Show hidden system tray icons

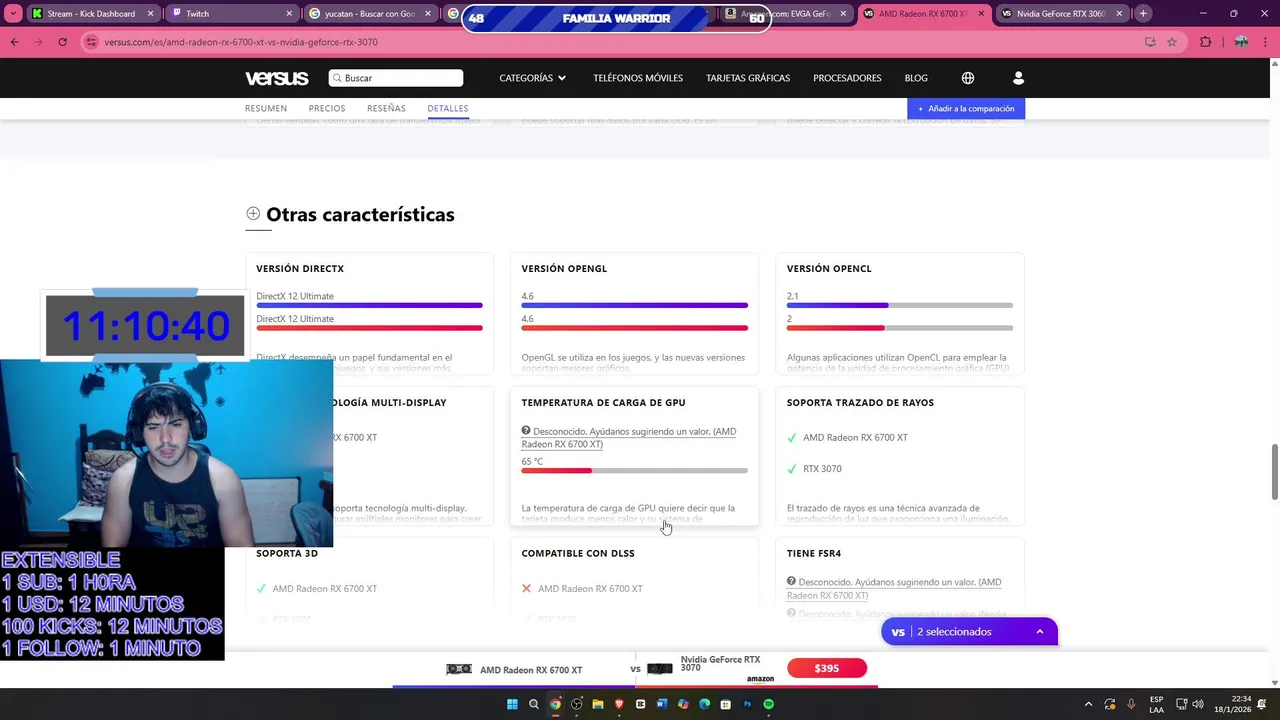point(1089,704)
